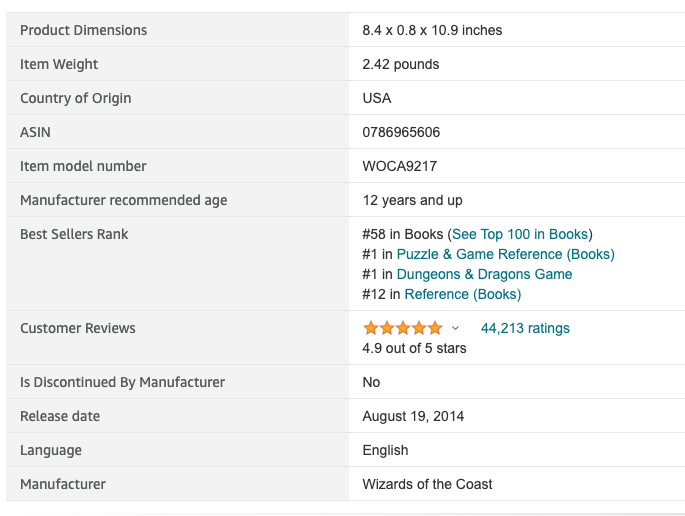This screenshot has height=516, width=685.
Task: Open the 44,213 ratings link
Action: pyautogui.click(x=525, y=328)
